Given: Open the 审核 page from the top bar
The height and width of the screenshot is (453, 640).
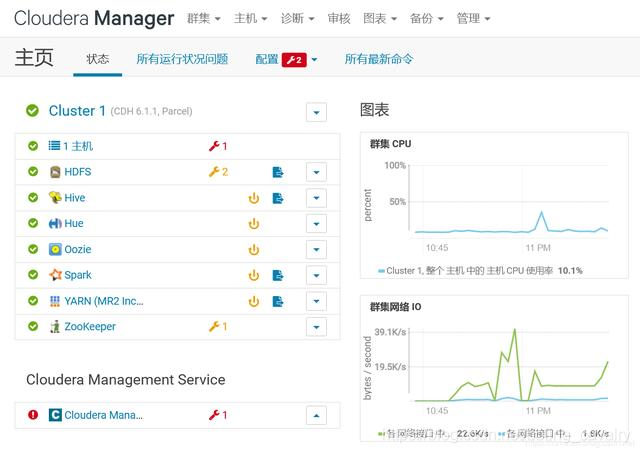Looking at the screenshot, I should coord(339,18).
